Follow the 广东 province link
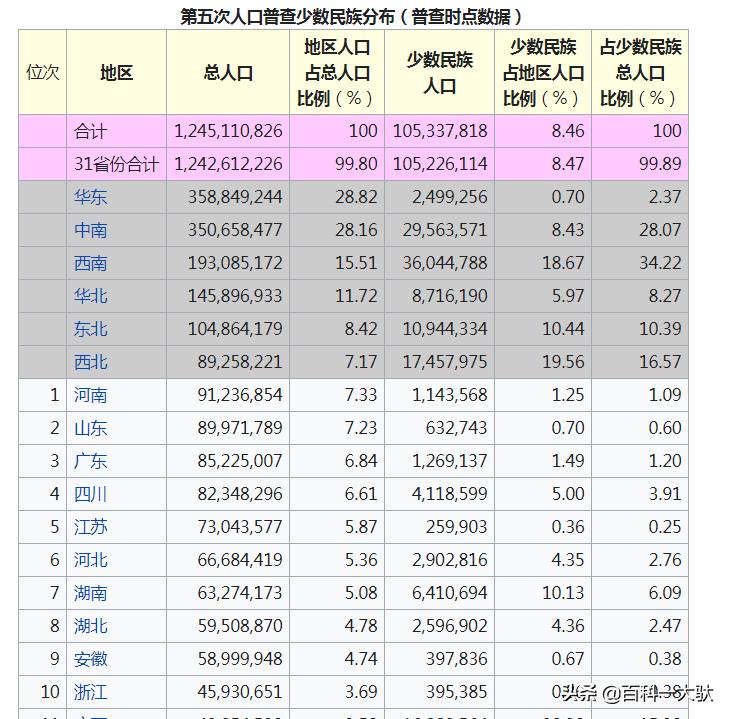The width and height of the screenshot is (730, 719). coord(91,461)
